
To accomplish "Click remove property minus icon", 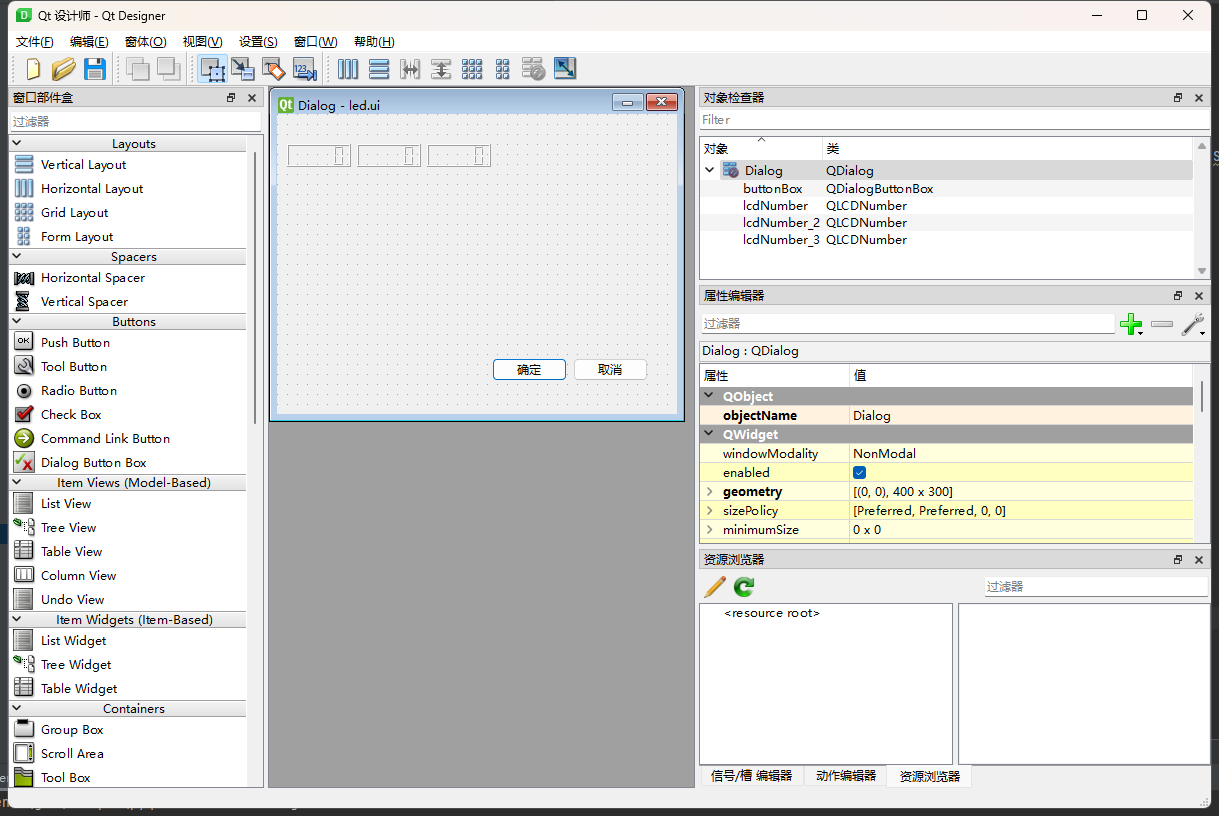I will pyautogui.click(x=1162, y=324).
